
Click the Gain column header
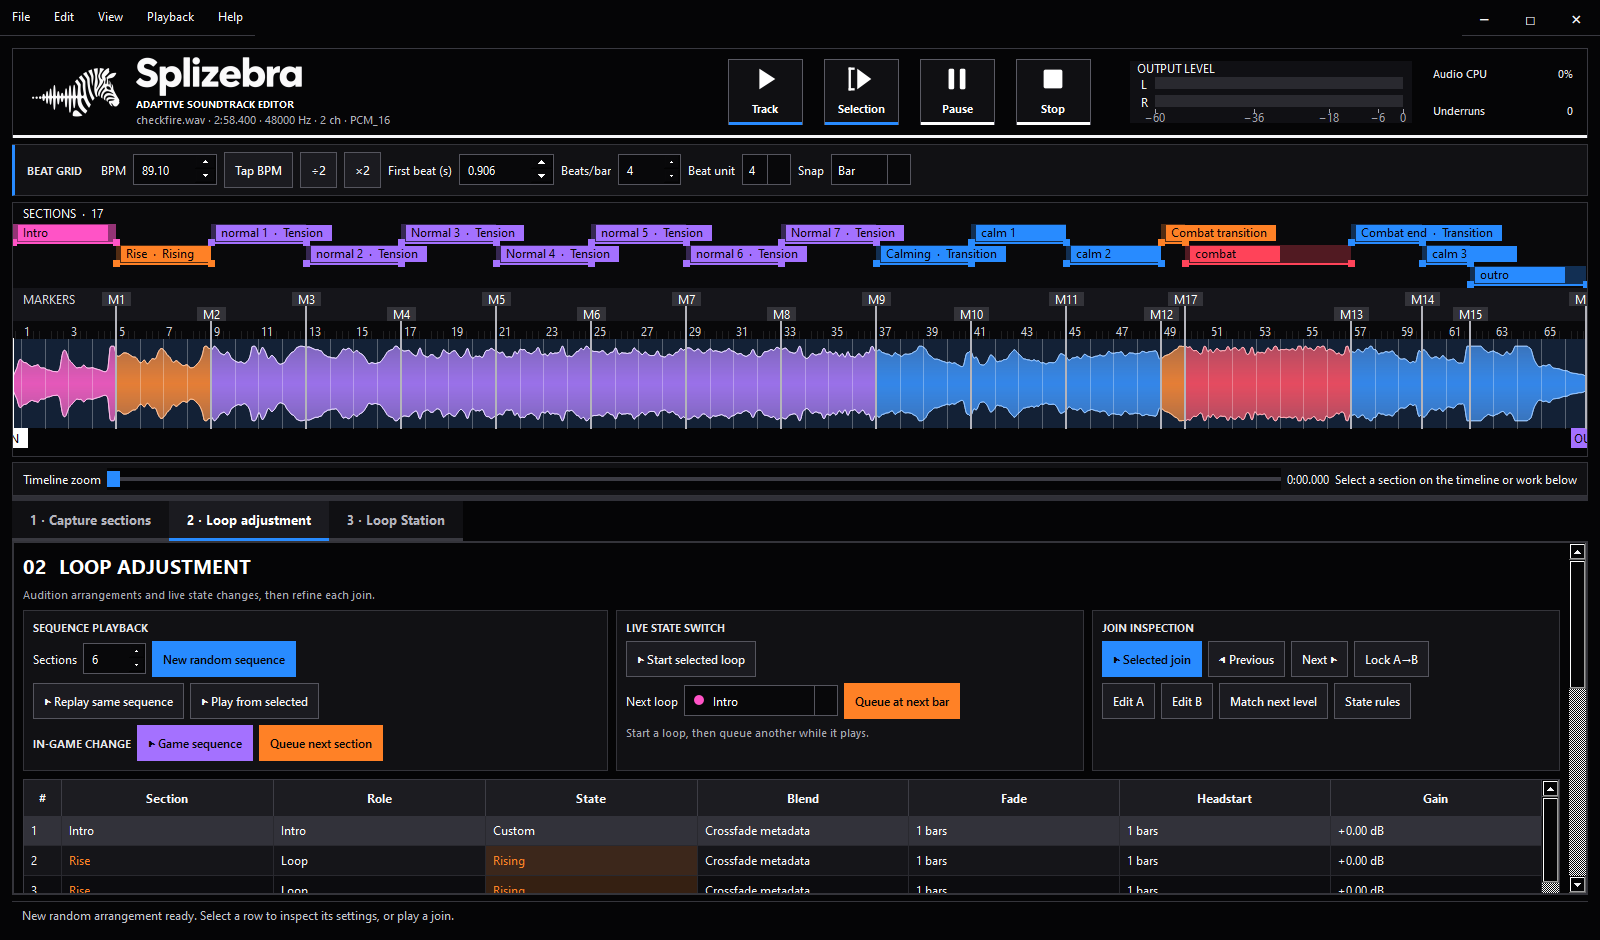click(x=1435, y=799)
